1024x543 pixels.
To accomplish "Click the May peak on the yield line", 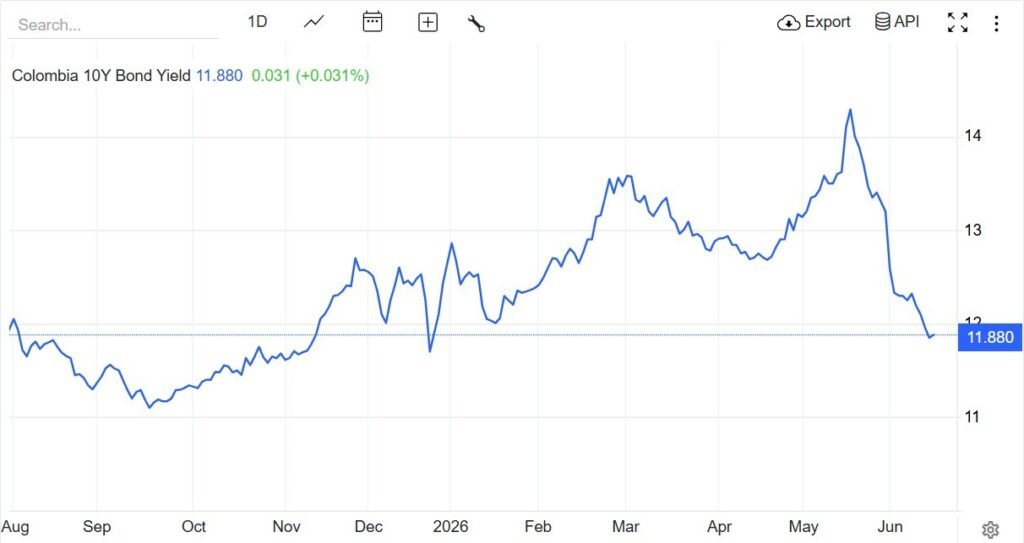I will click(850, 110).
